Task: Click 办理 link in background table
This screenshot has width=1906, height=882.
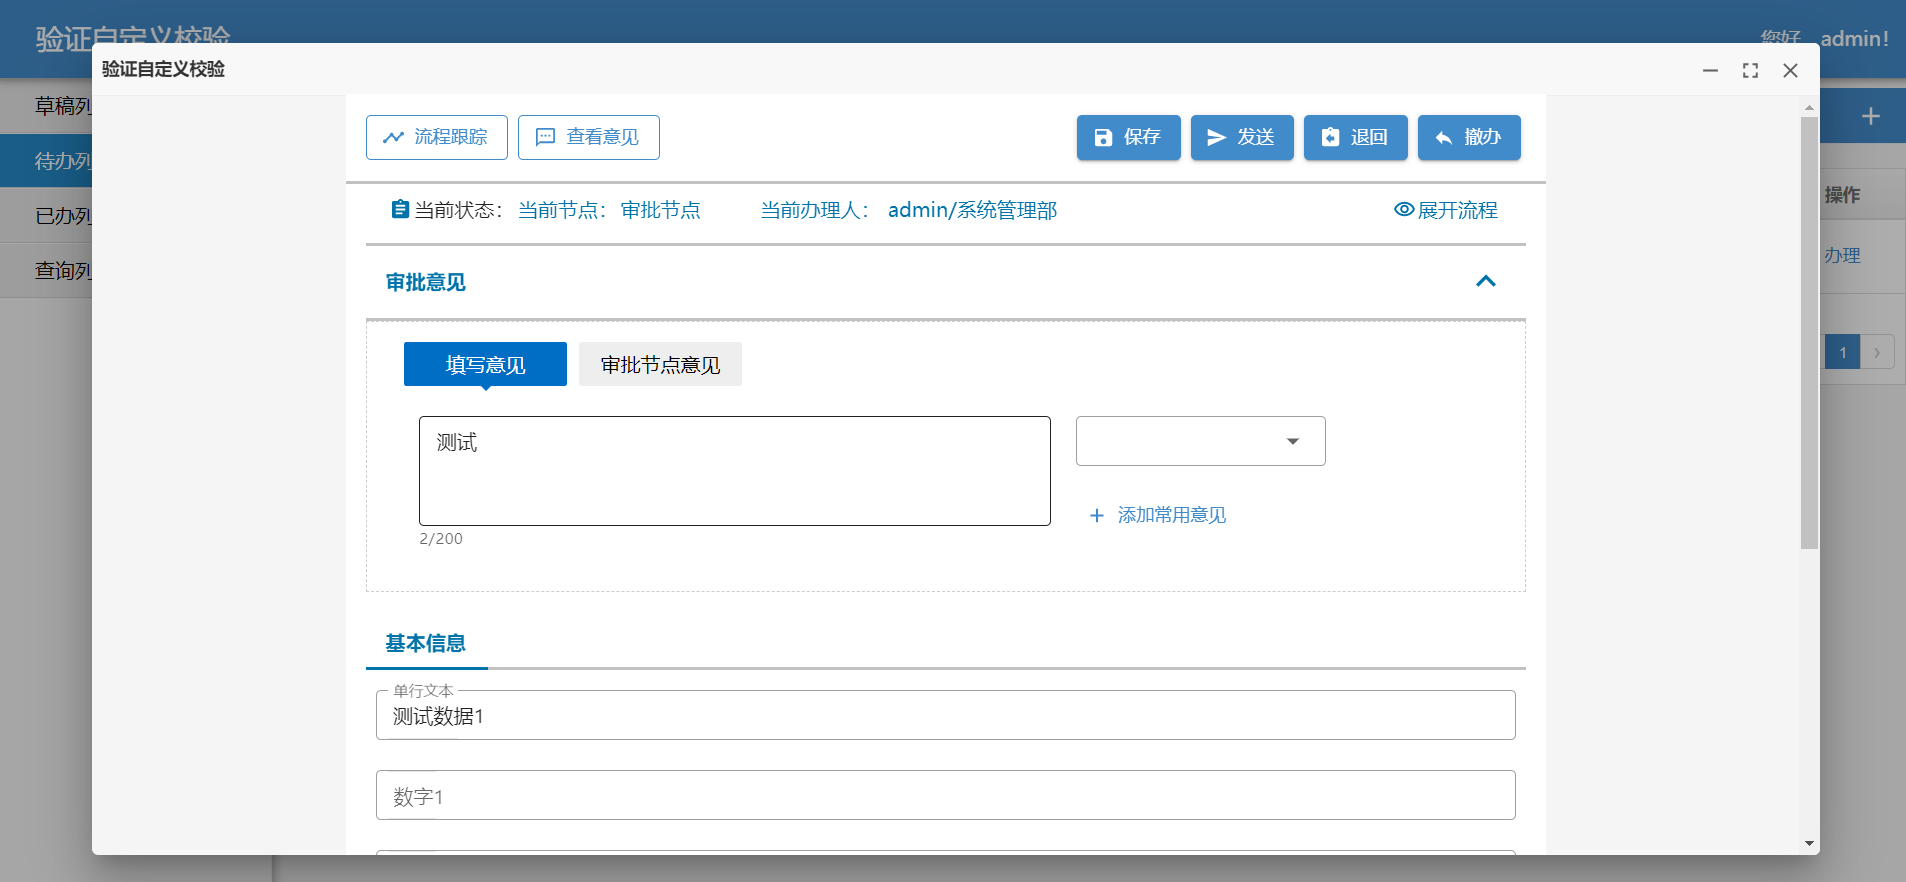Action: click(x=1842, y=256)
